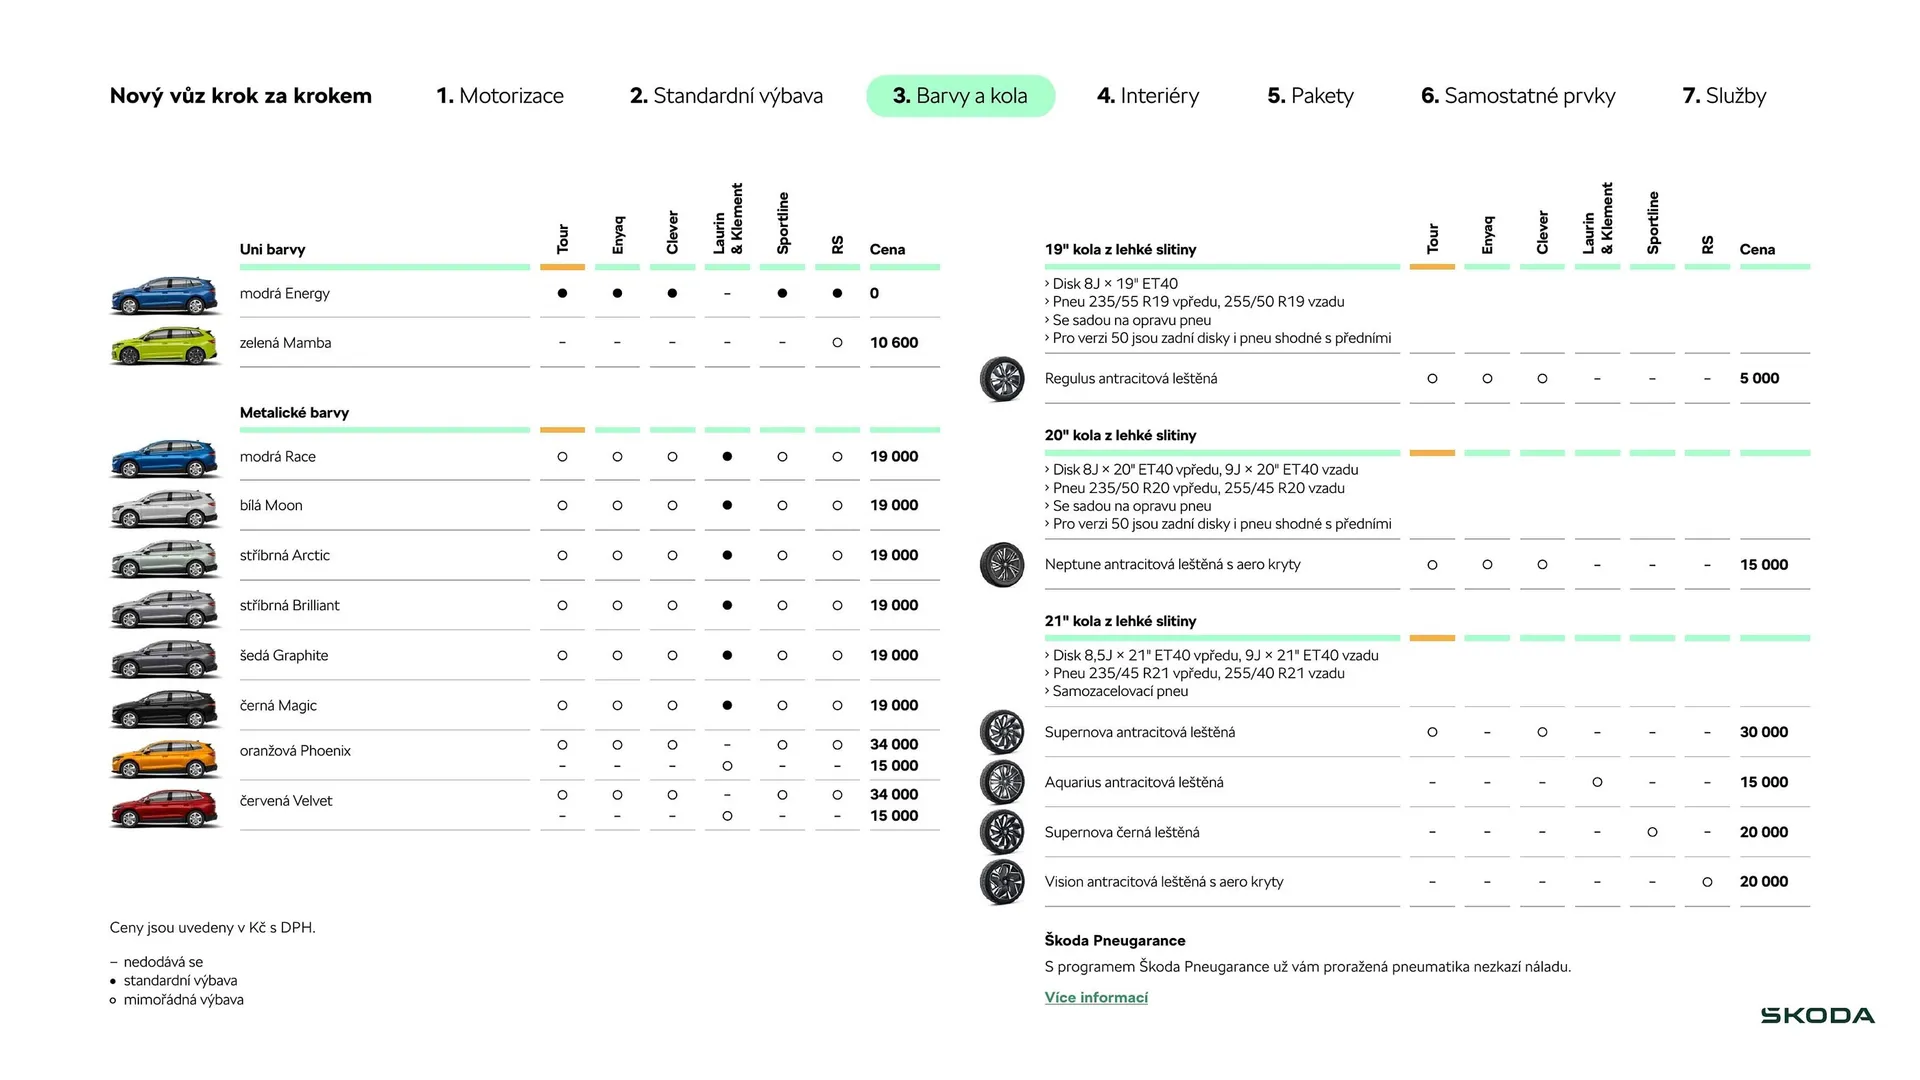The image size is (1920, 1080).
Task: Click the Aquarius antracitová wheel icon
Action: coord(1002,782)
